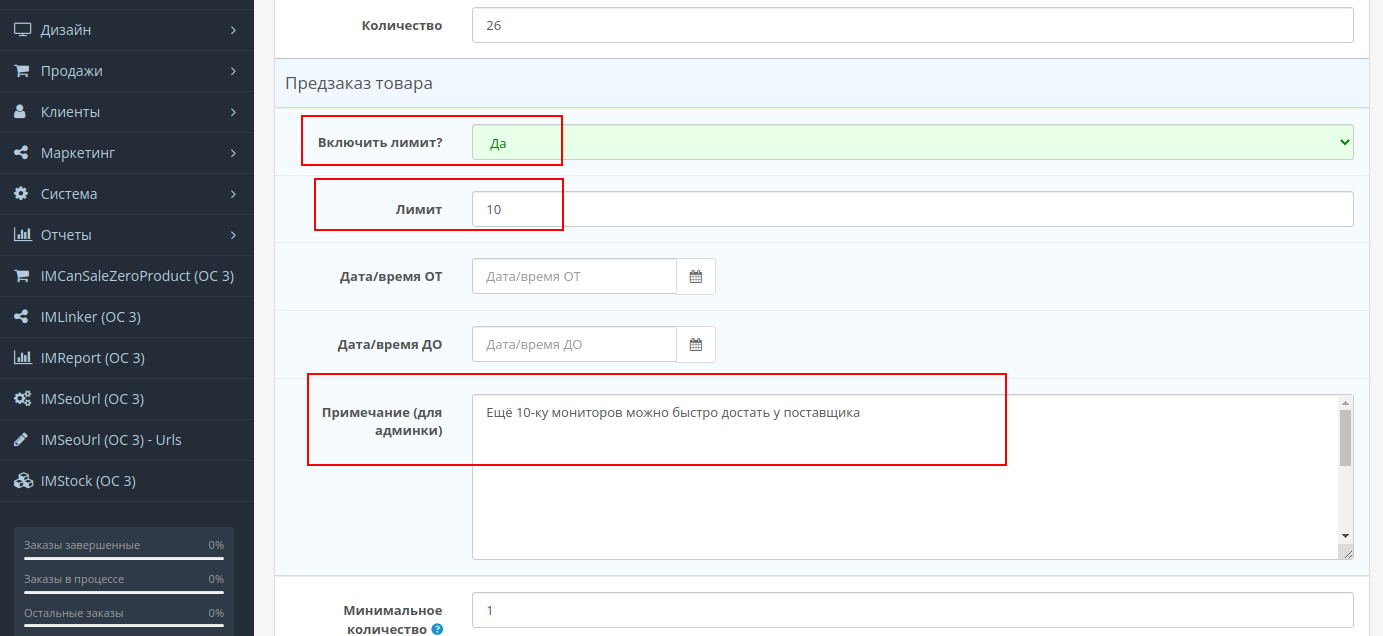Open Продажи sidebar menu

coord(127,71)
